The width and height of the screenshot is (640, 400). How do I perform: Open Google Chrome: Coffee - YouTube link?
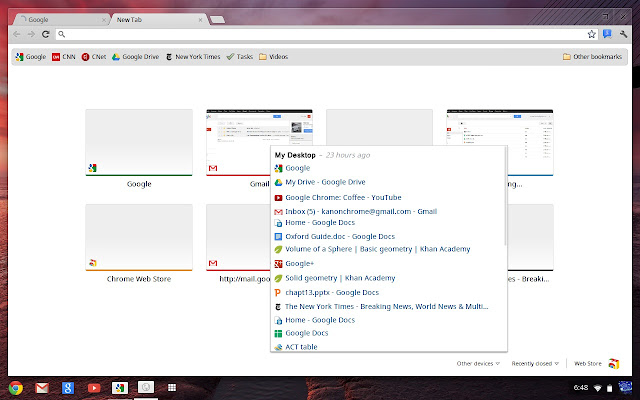(343, 198)
